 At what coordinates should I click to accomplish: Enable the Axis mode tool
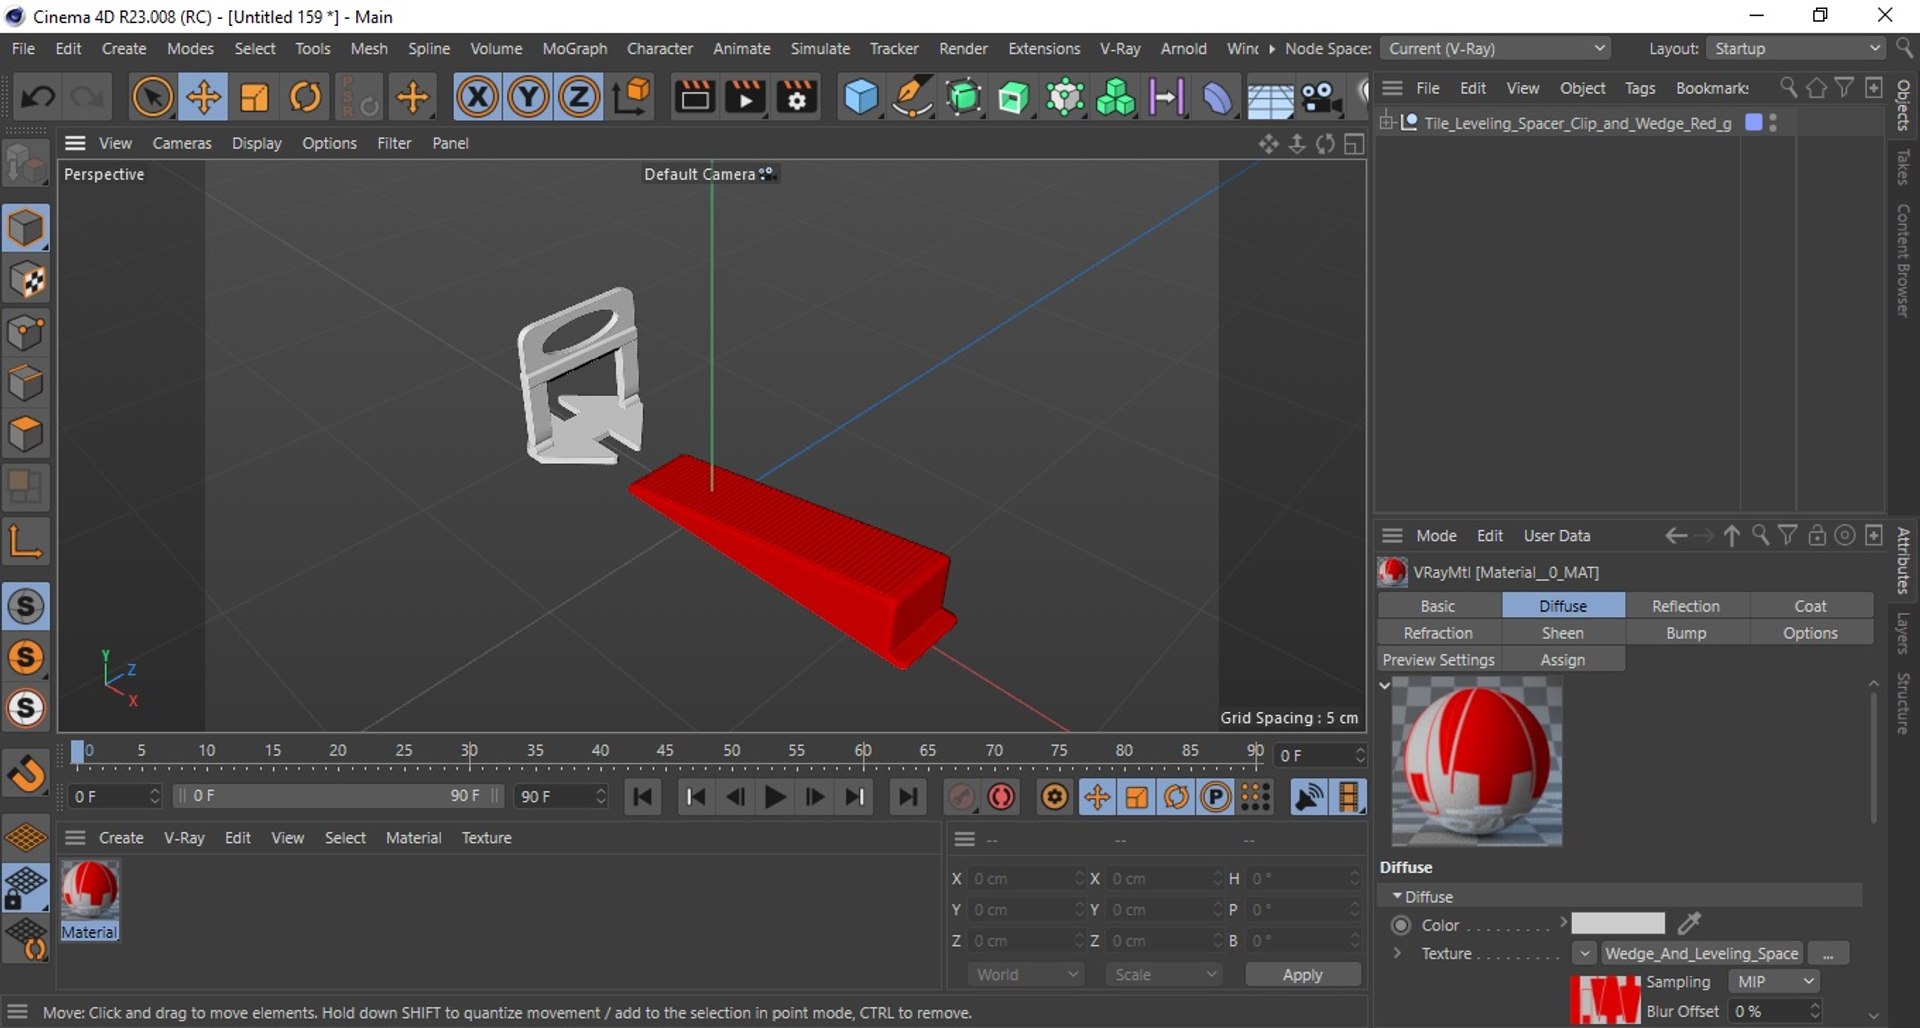26,543
